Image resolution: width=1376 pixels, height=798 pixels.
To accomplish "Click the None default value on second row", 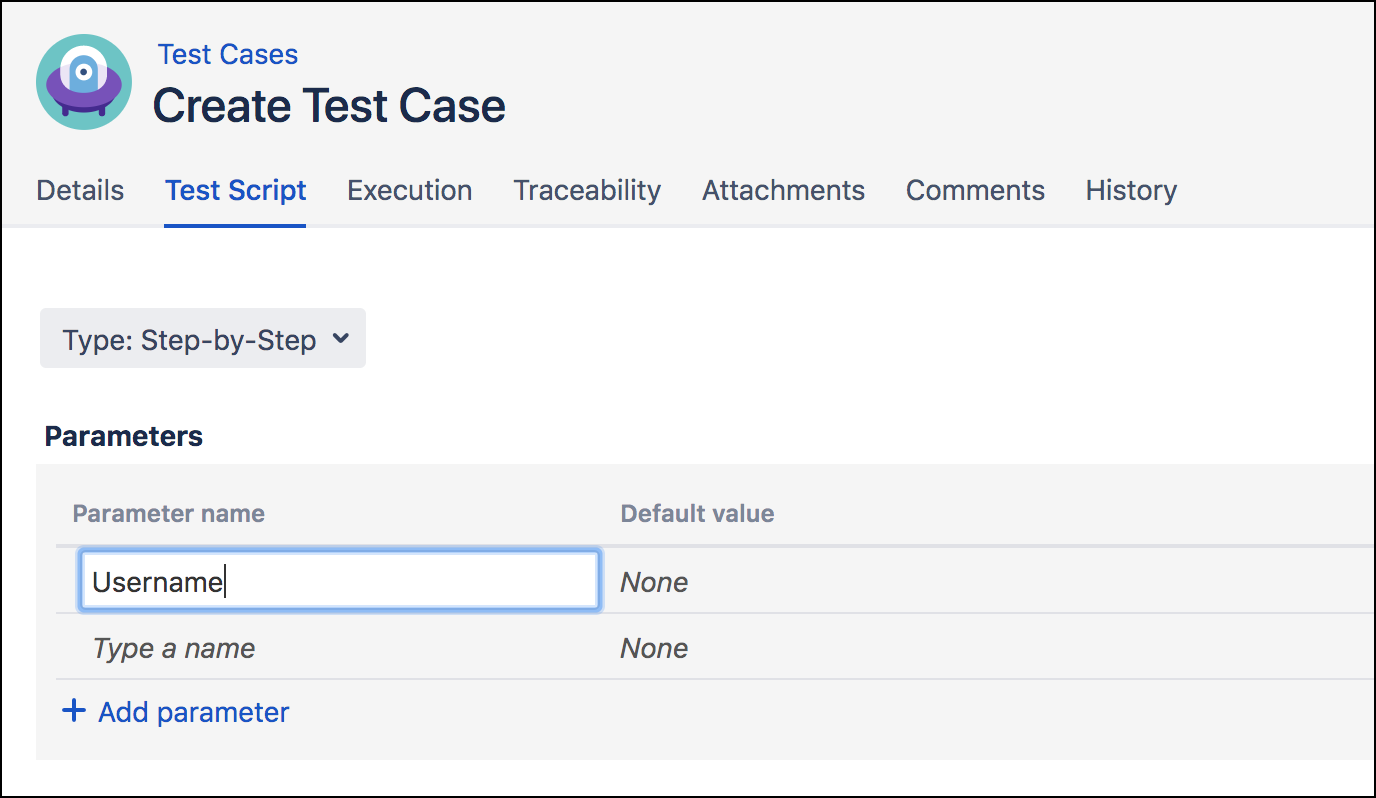I will (654, 648).
